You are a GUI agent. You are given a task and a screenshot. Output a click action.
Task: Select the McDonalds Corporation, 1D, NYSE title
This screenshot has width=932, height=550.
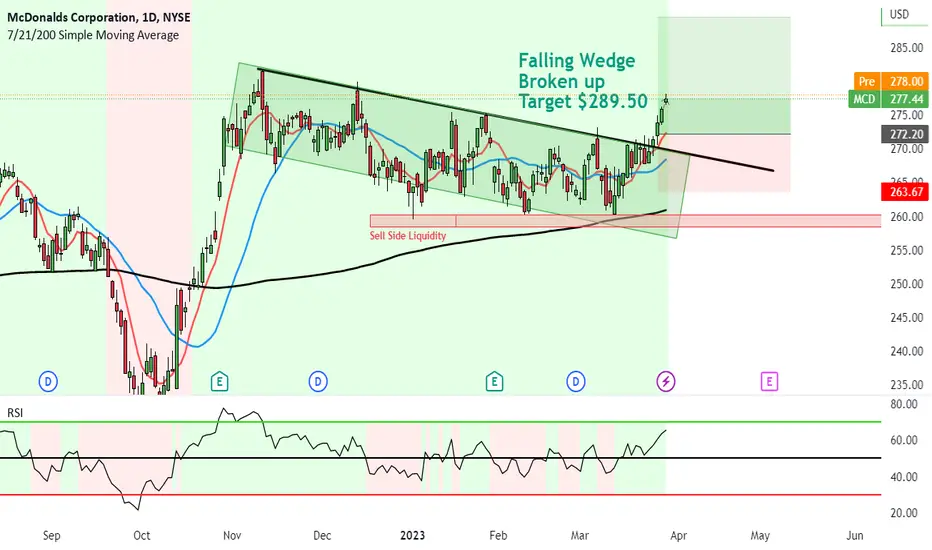(99, 17)
